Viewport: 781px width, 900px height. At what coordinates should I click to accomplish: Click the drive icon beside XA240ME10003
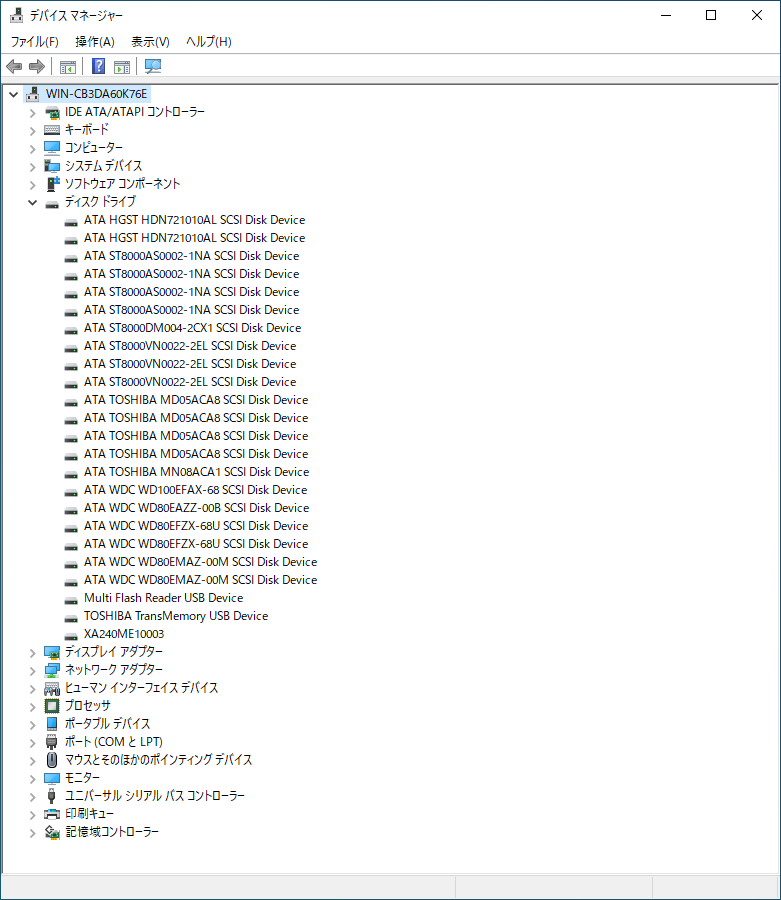[x=71, y=635]
